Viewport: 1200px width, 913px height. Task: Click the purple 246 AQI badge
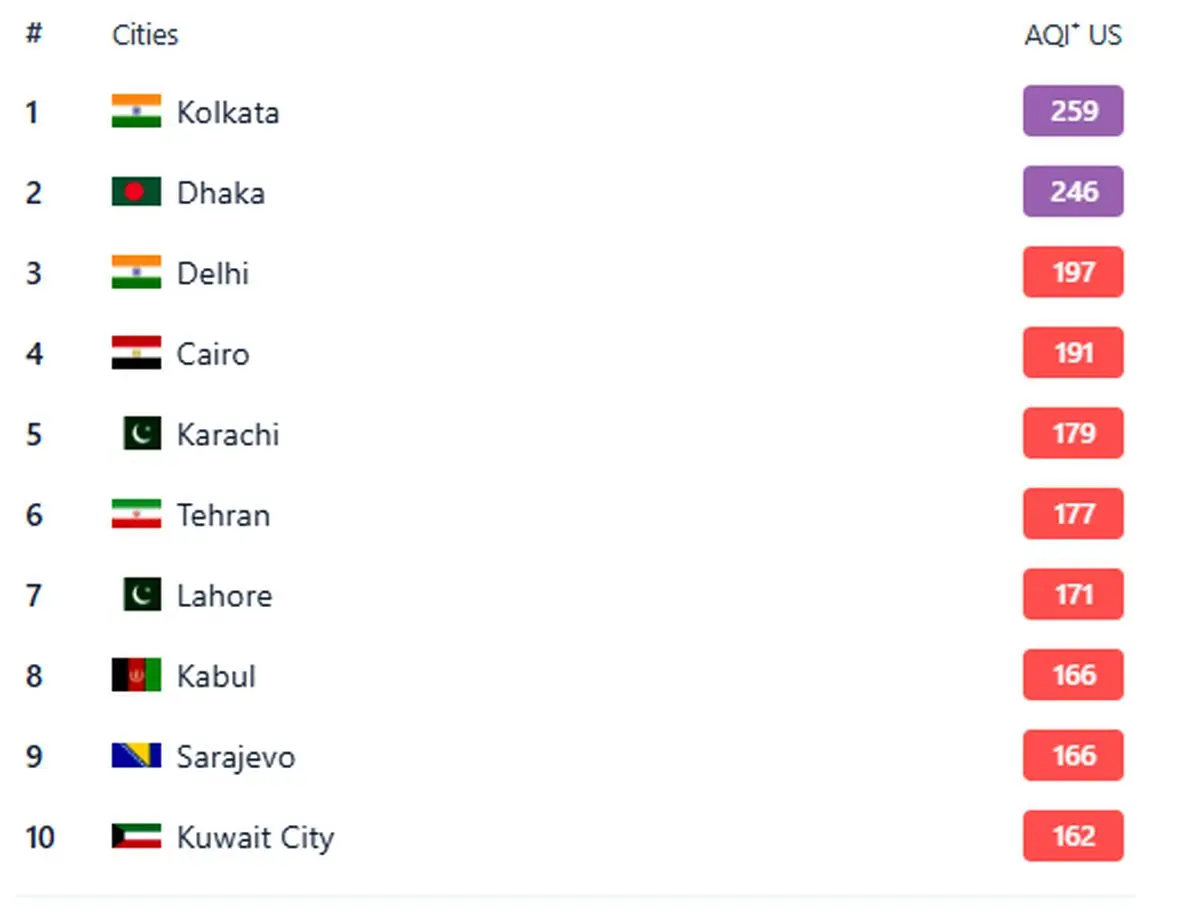[x=1073, y=192]
